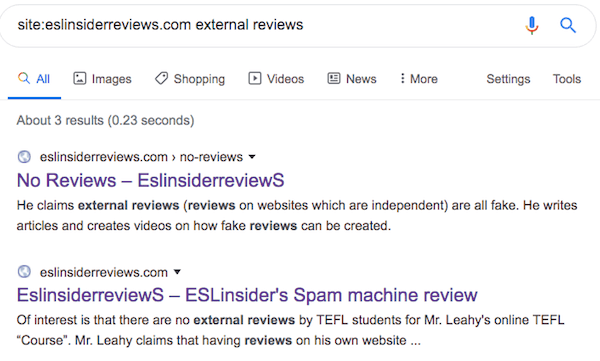This screenshot has height=361, width=600.
Task: Click the Shopping tag icon
Action: click(x=161, y=78)
